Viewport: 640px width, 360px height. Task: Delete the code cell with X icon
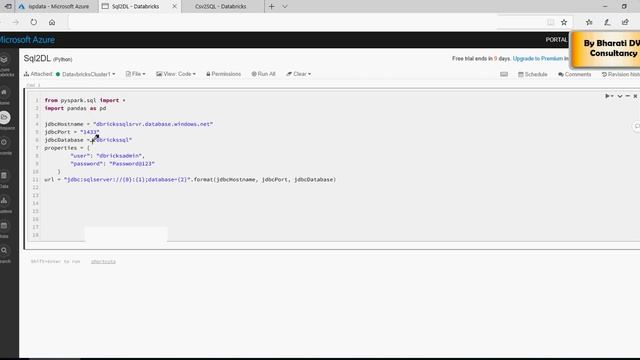click(635, 96)
